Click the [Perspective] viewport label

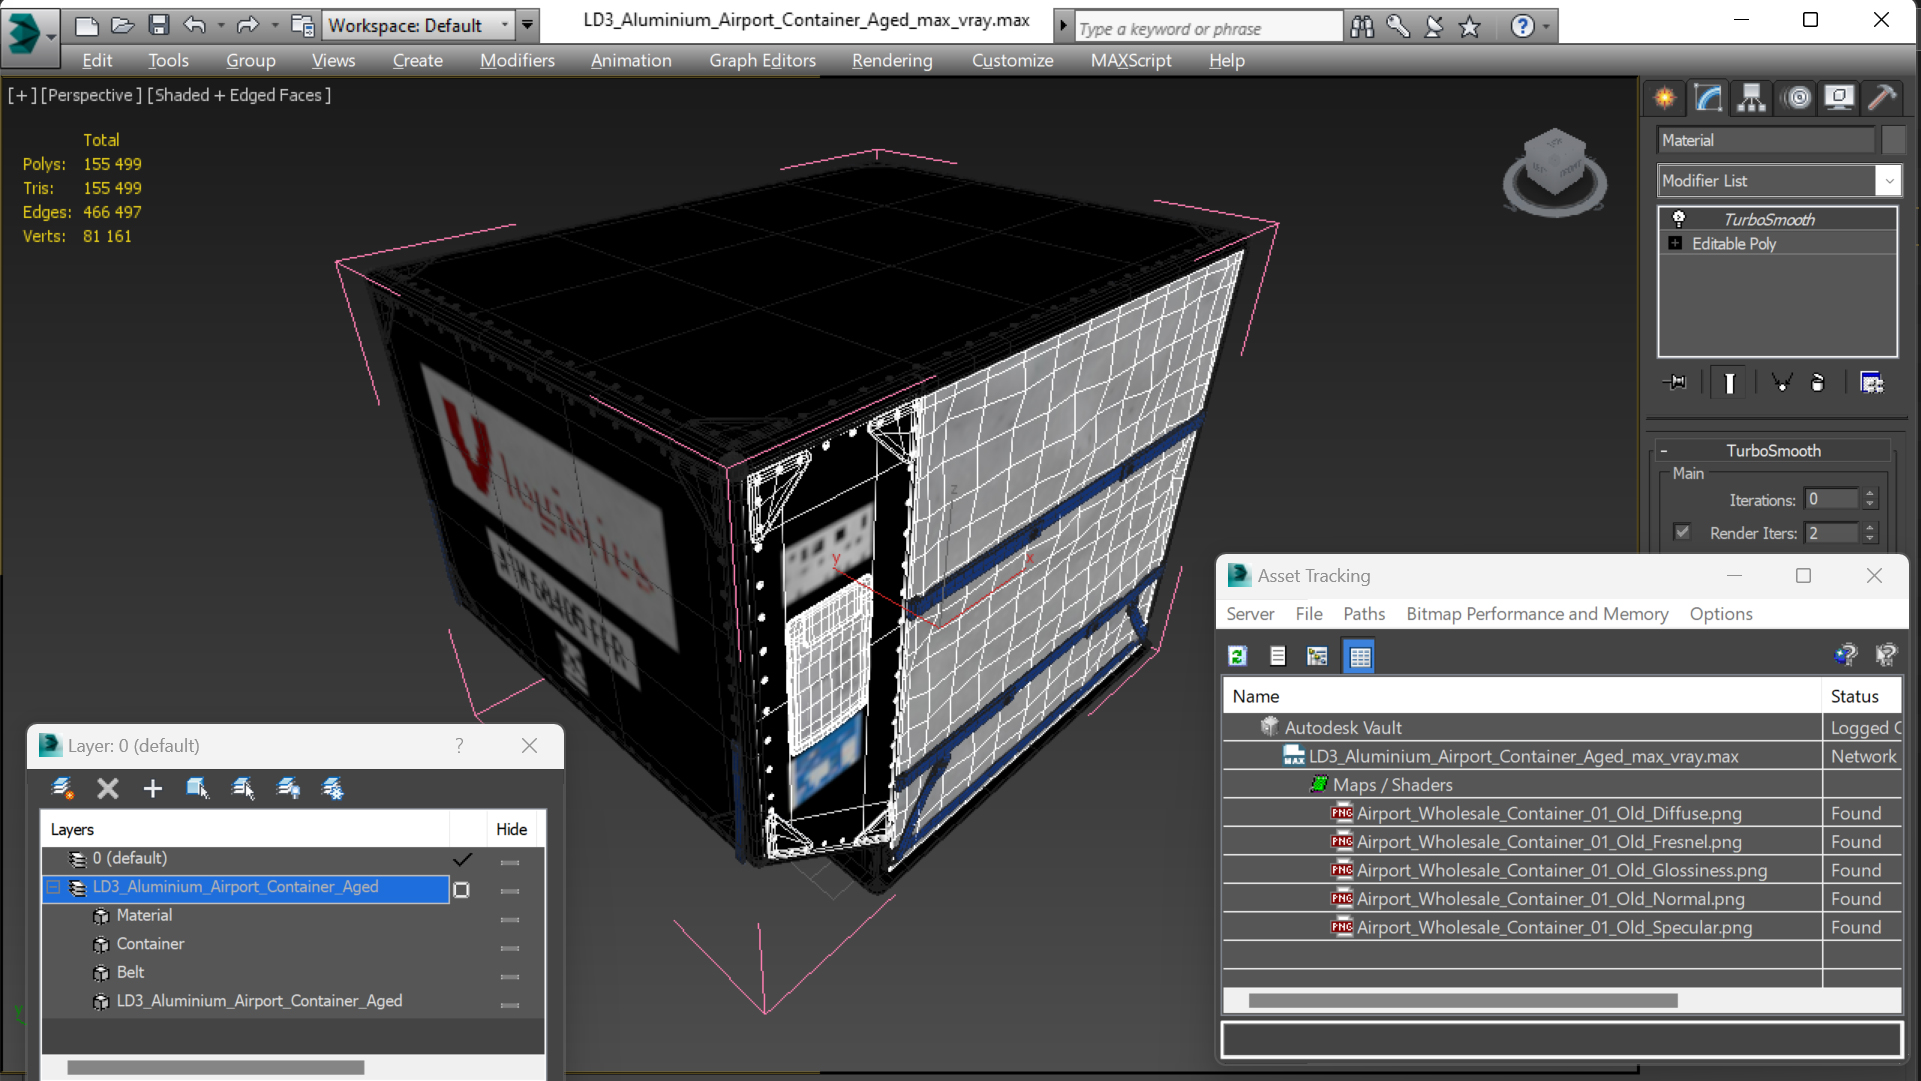[89, 95]
